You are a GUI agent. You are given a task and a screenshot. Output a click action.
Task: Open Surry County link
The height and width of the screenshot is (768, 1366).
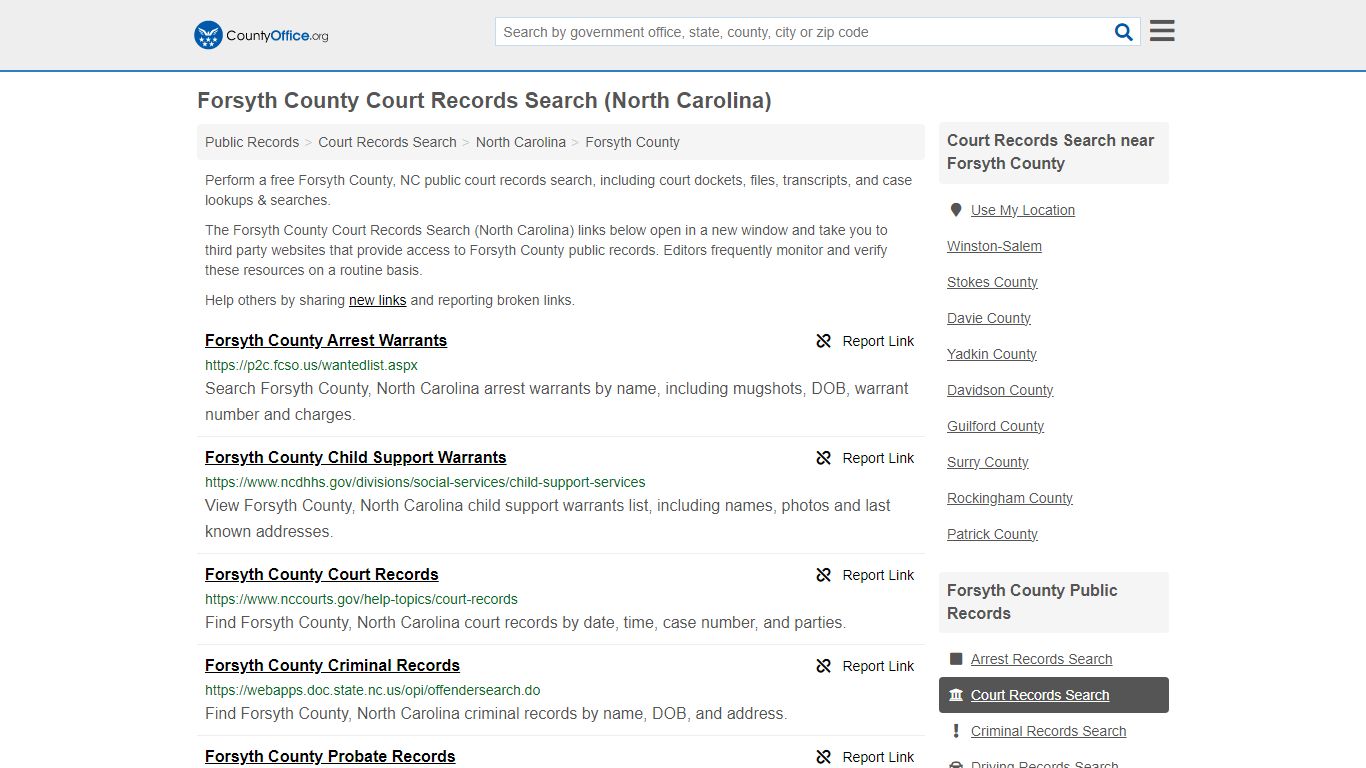988,462
